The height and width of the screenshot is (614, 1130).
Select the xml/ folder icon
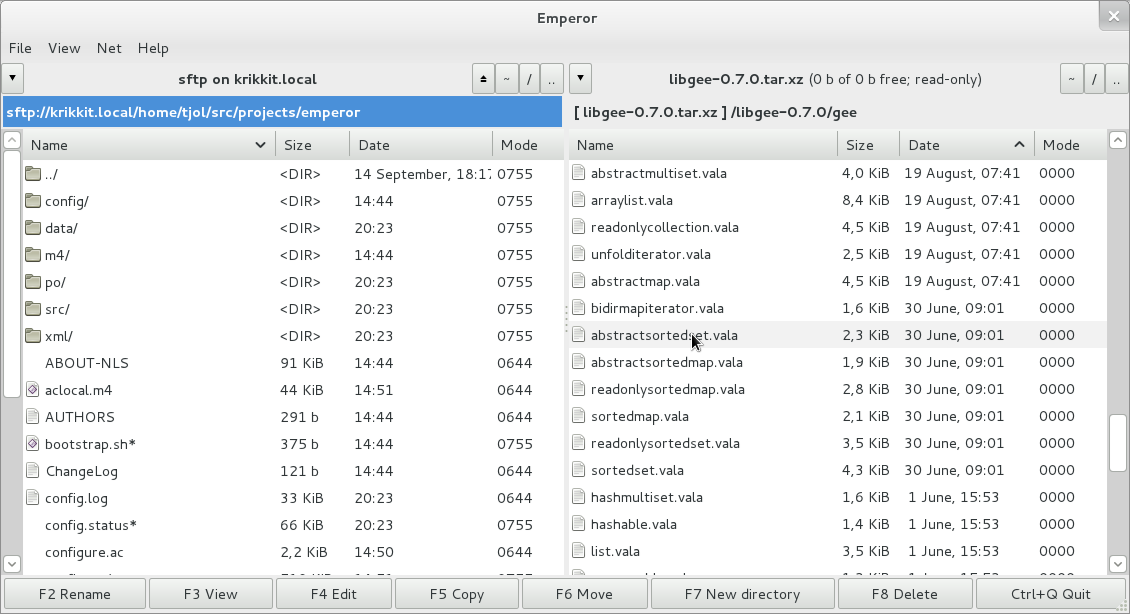32,336
